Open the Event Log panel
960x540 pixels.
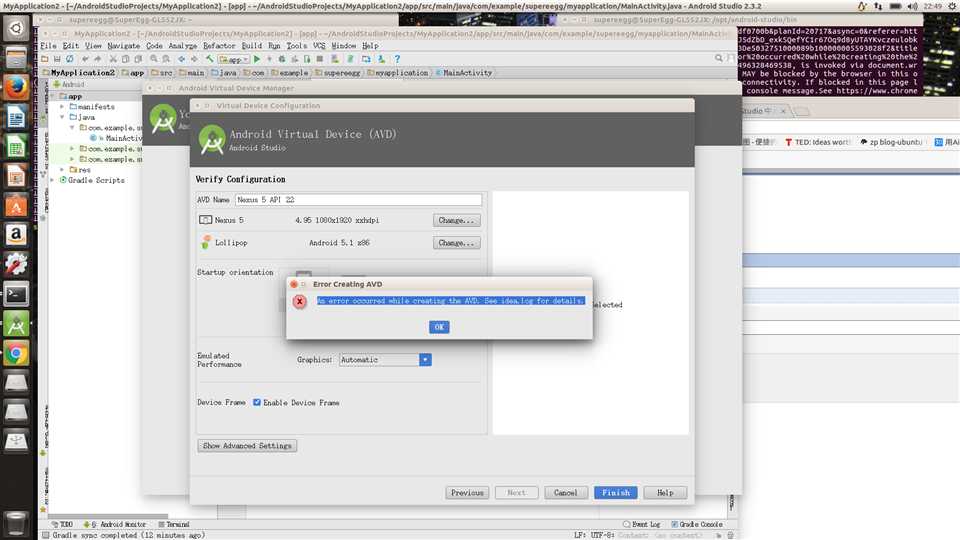642,524
